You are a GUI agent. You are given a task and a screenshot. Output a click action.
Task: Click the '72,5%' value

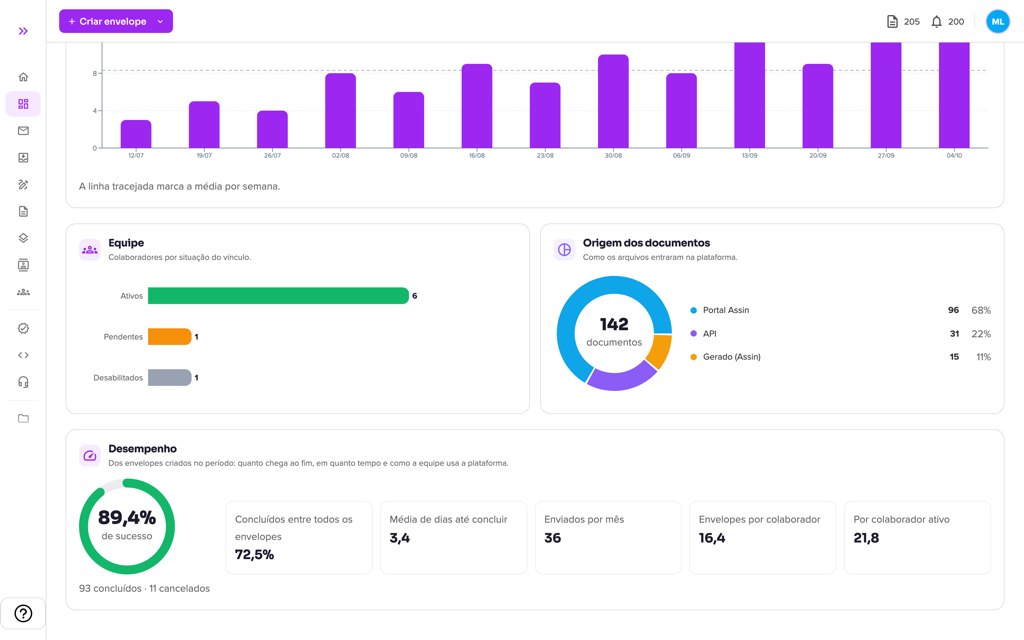pos(254,554)
